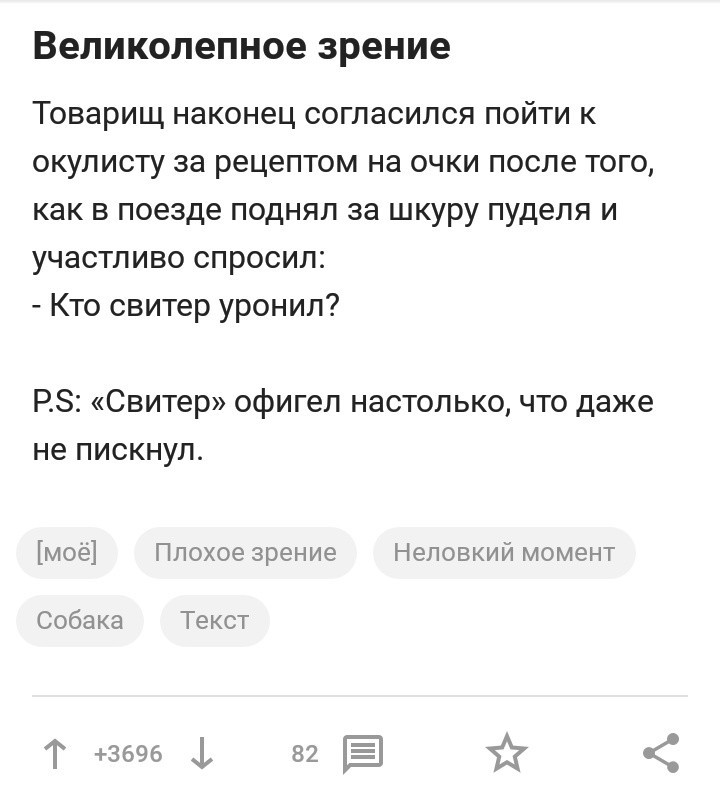Click the P.S. paragraph about «Свитер»
This screenshot has width=720, height=806.
pyautogui.click(x=343, y=426)
